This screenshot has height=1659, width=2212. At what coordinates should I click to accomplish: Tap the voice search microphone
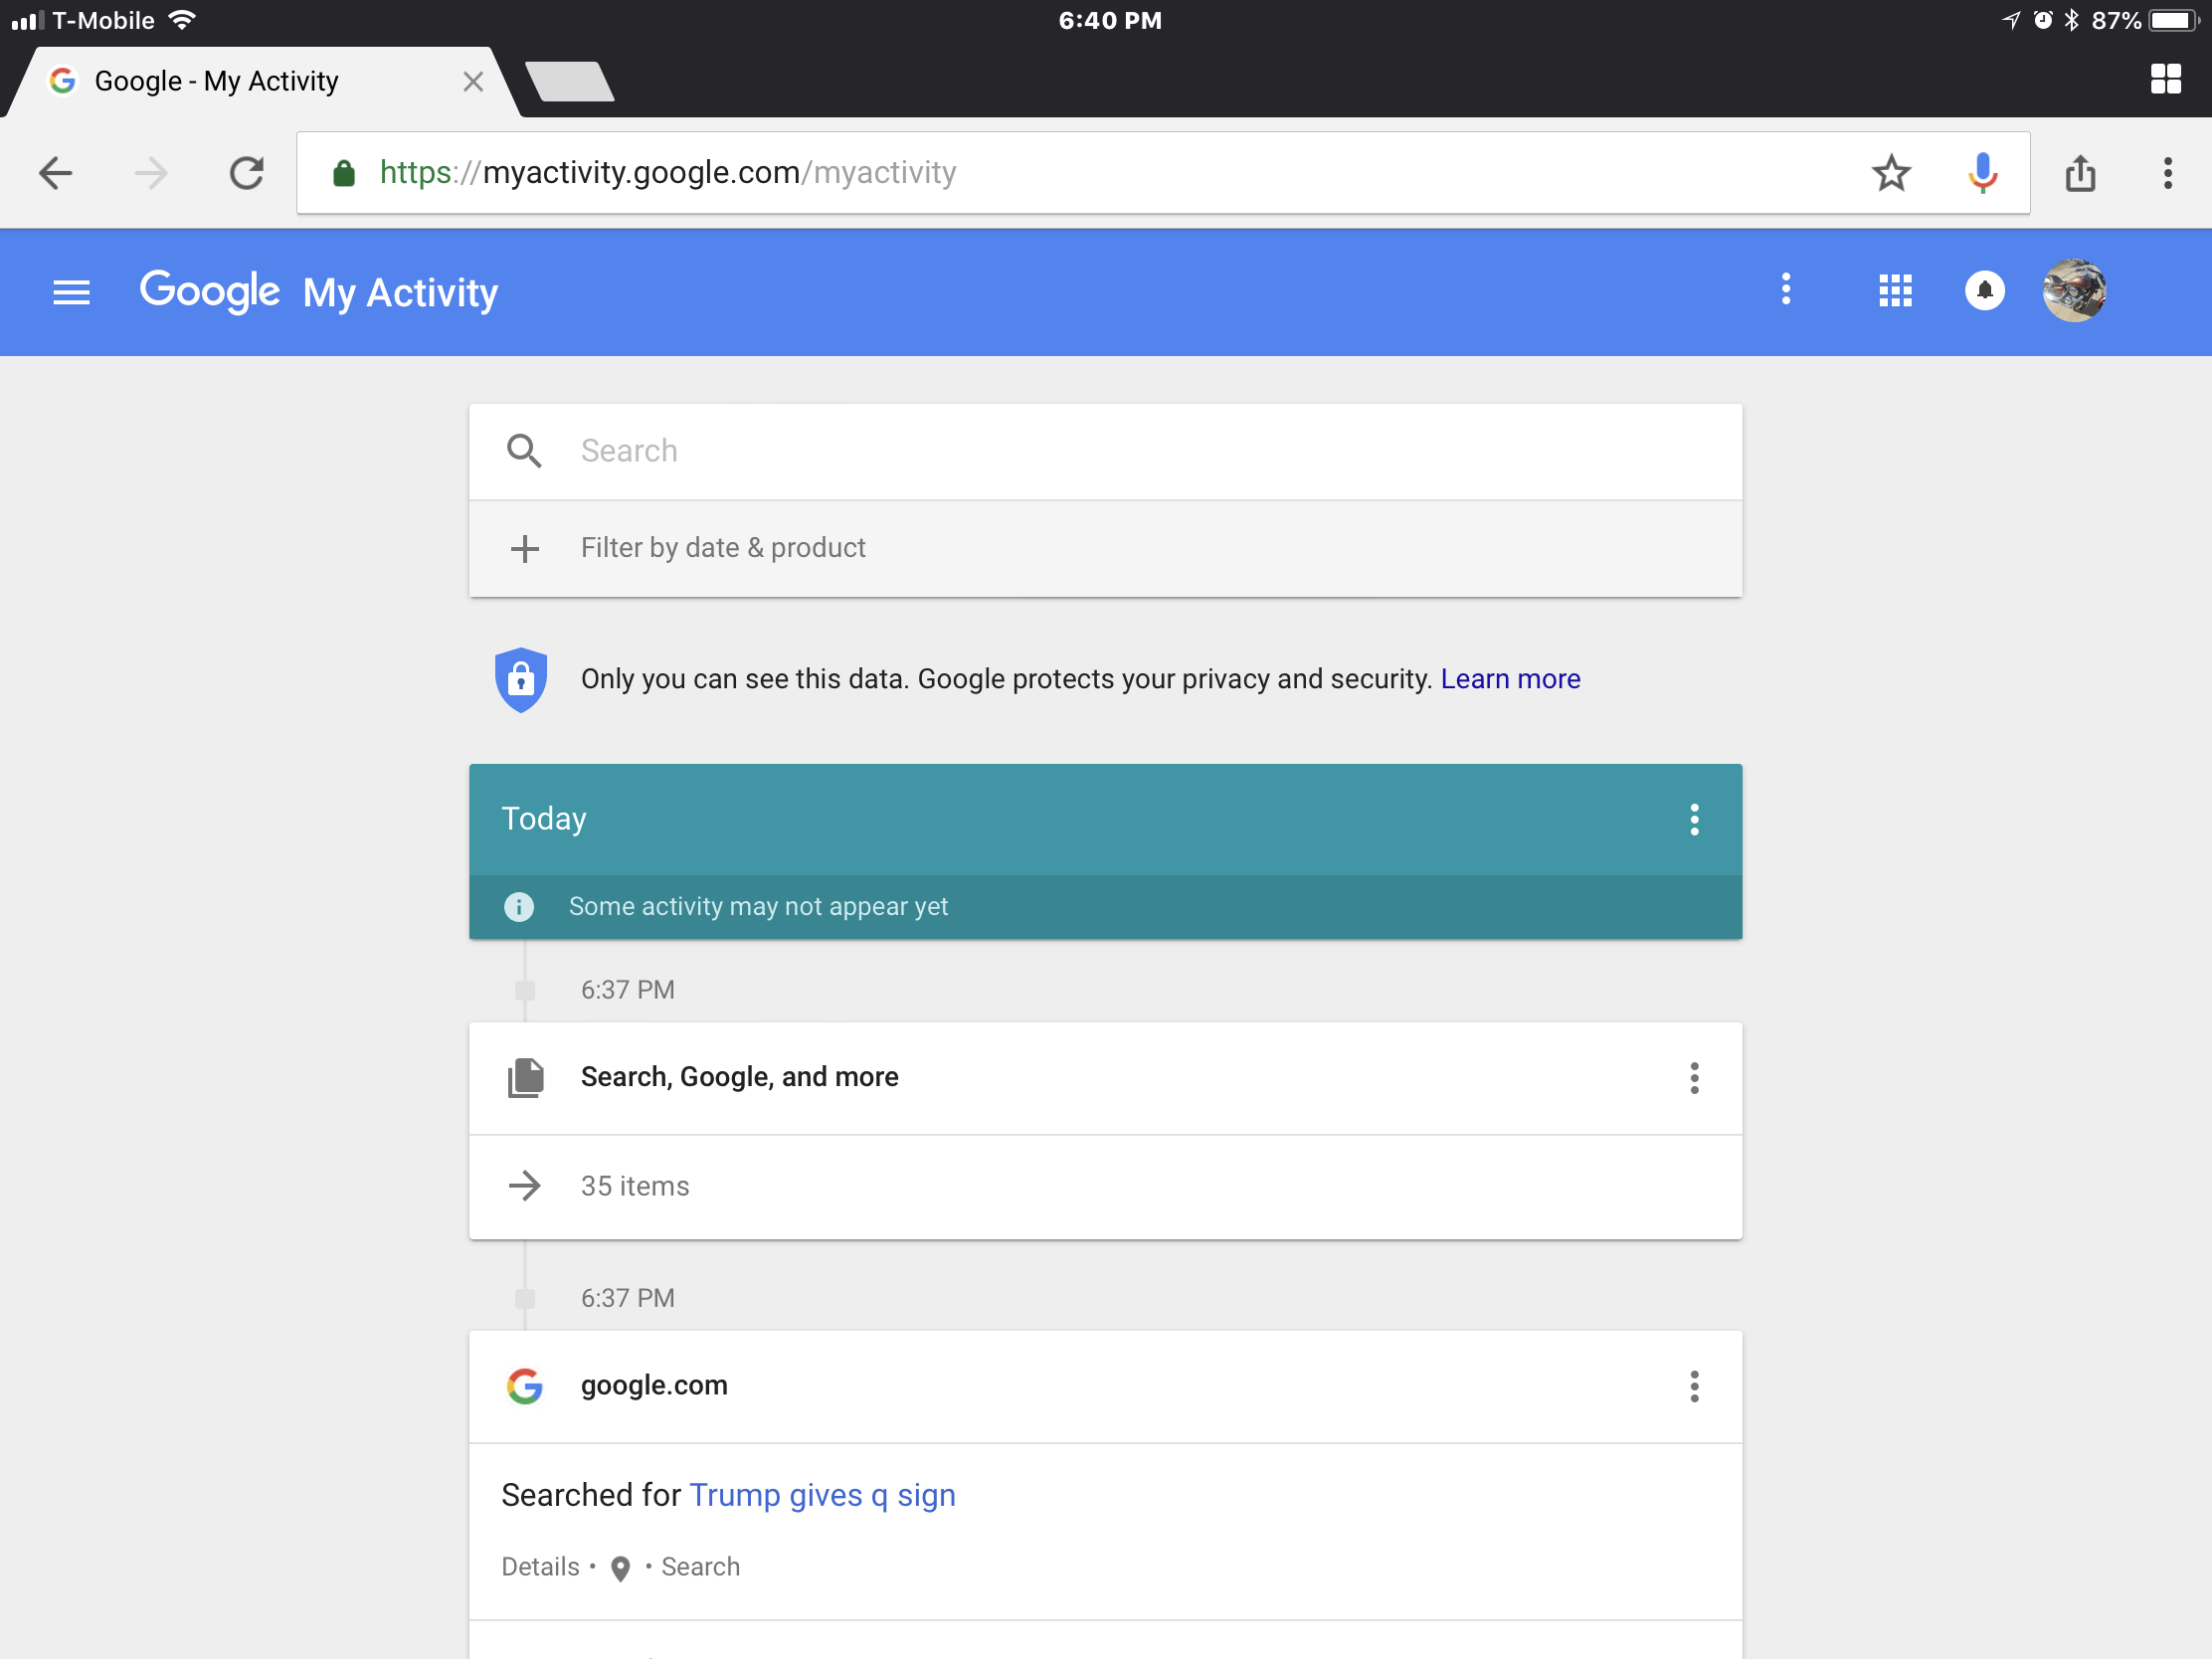coord(1981,173)
